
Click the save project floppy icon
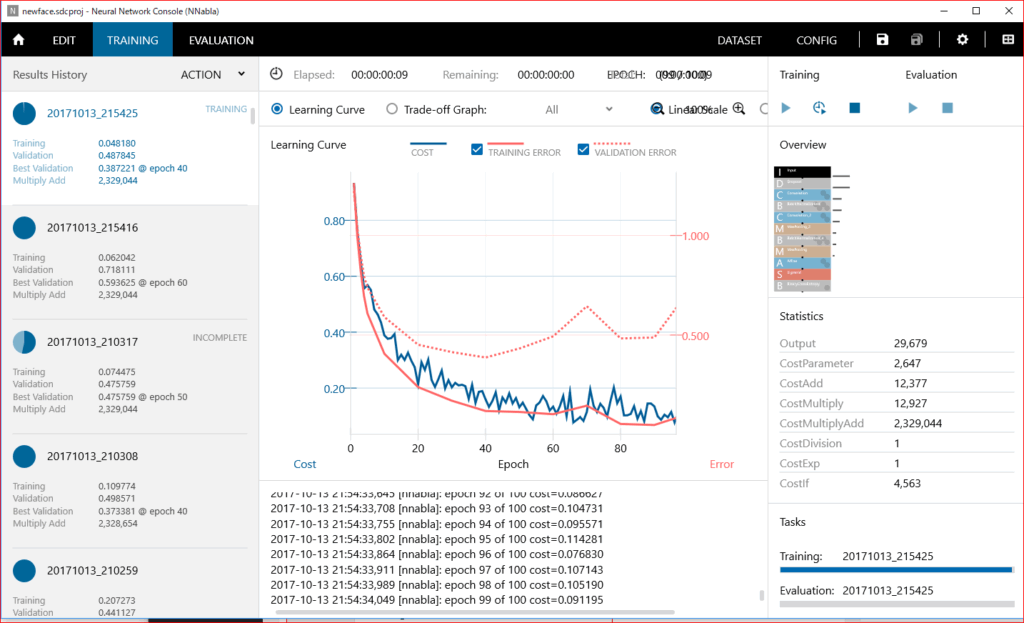(x=882, y=40)
